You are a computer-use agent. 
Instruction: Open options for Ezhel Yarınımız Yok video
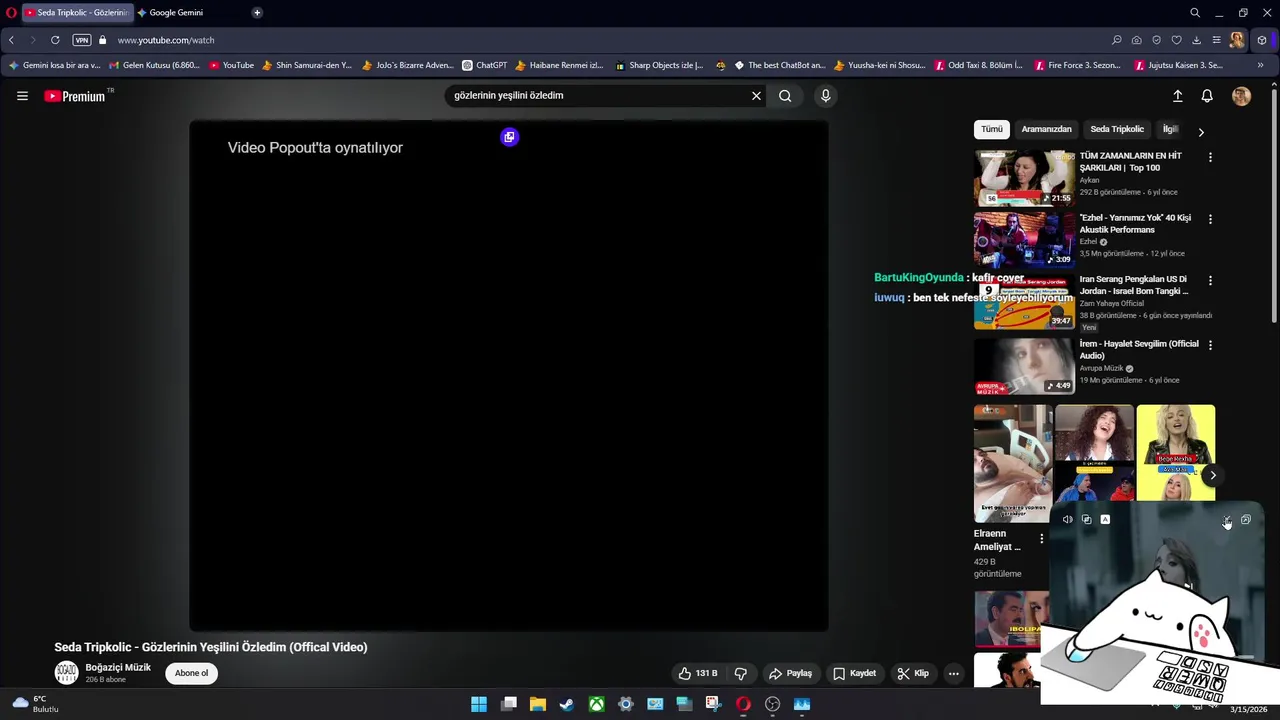pyautogui.click(x=1210, y=219)
